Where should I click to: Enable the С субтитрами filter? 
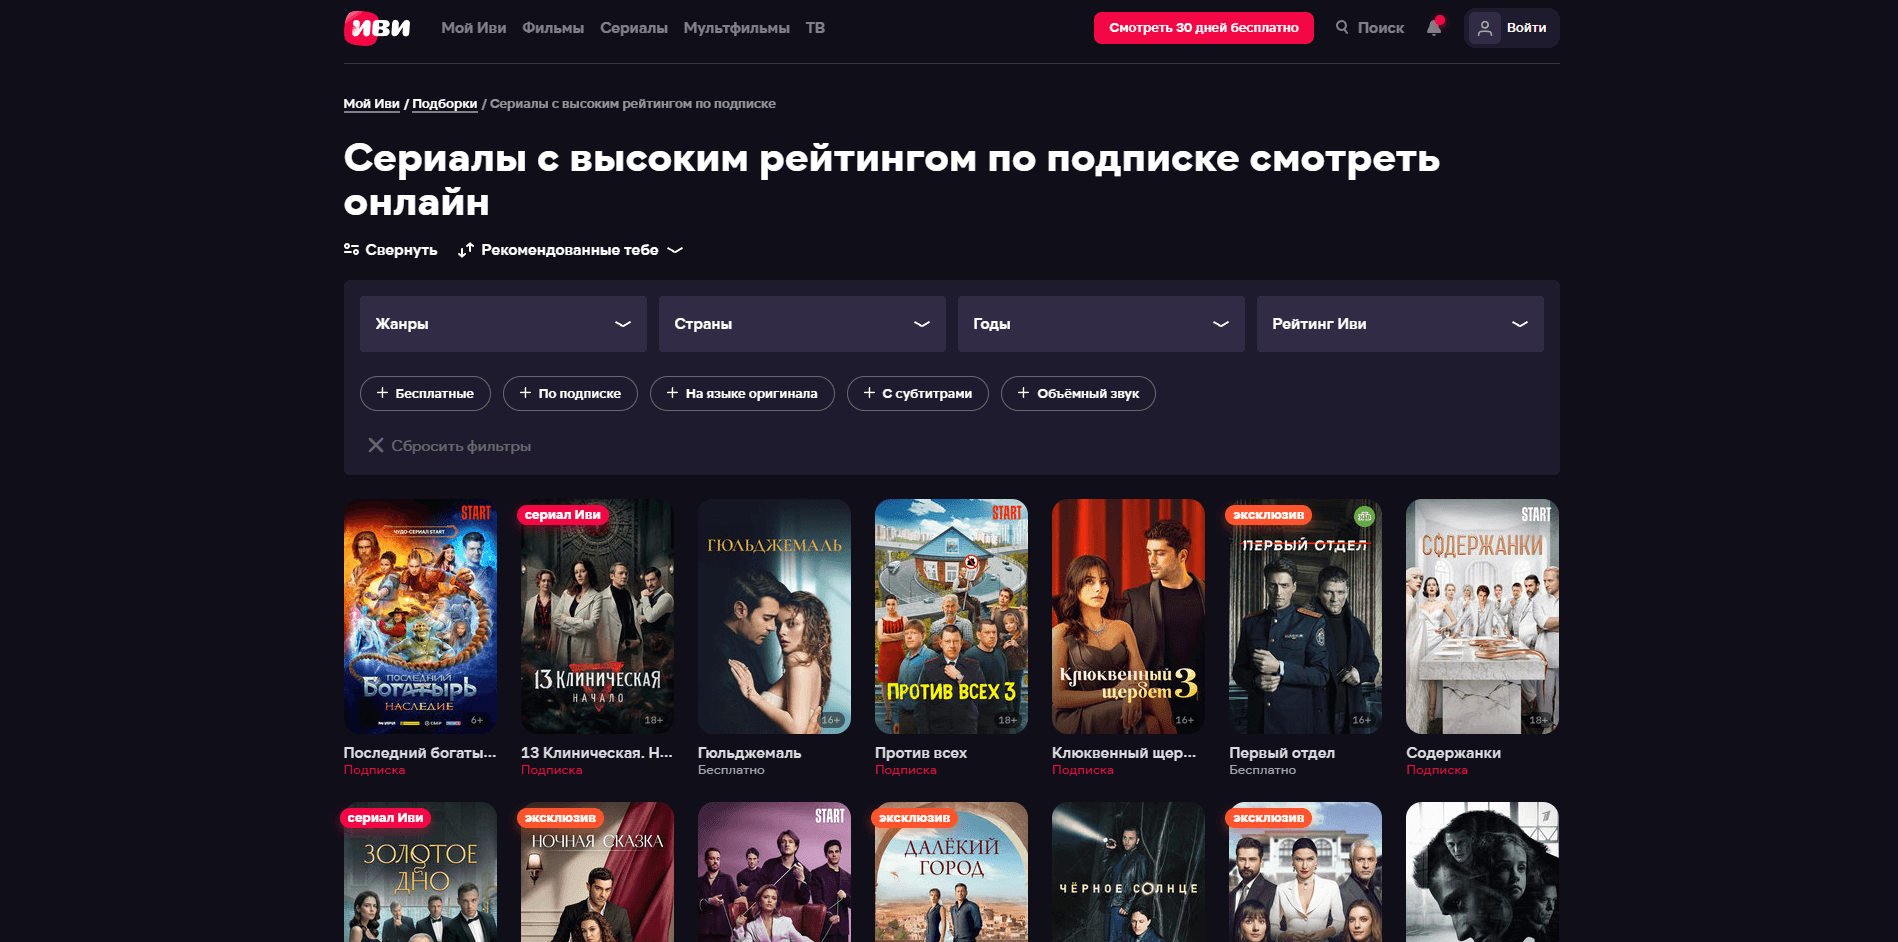click(917, 393)
